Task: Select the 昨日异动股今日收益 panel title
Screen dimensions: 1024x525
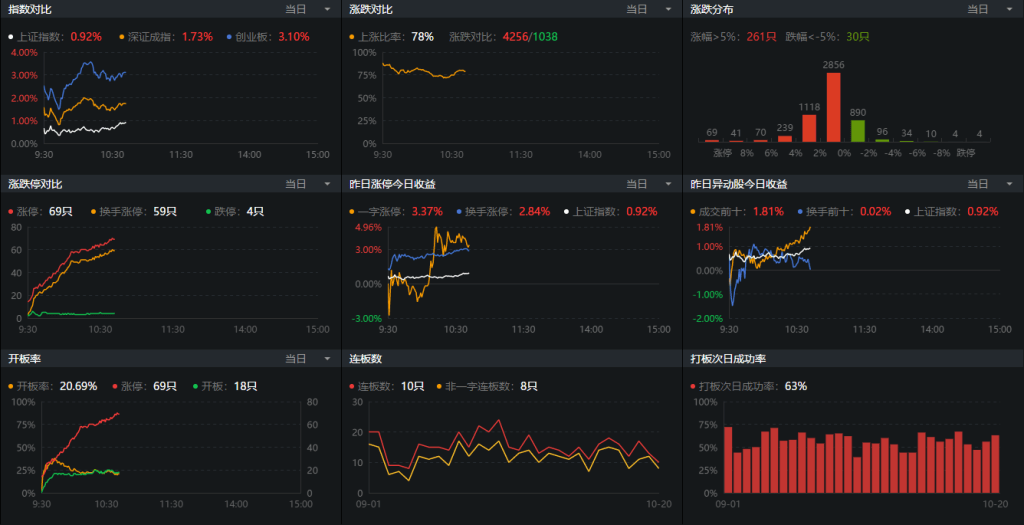Action: tap(739, 184)
